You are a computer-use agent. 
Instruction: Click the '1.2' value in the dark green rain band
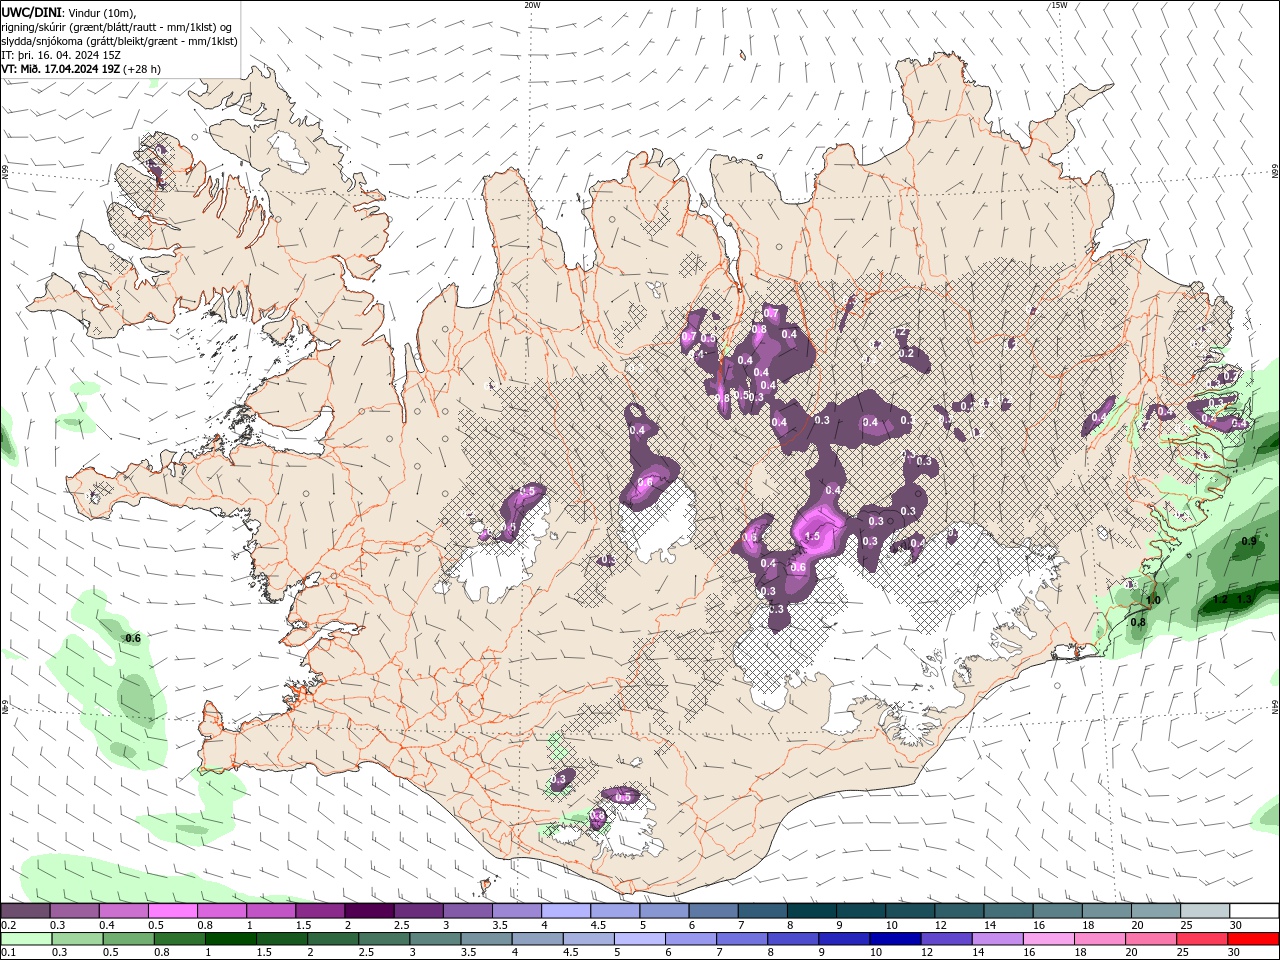pos(1220,600)
